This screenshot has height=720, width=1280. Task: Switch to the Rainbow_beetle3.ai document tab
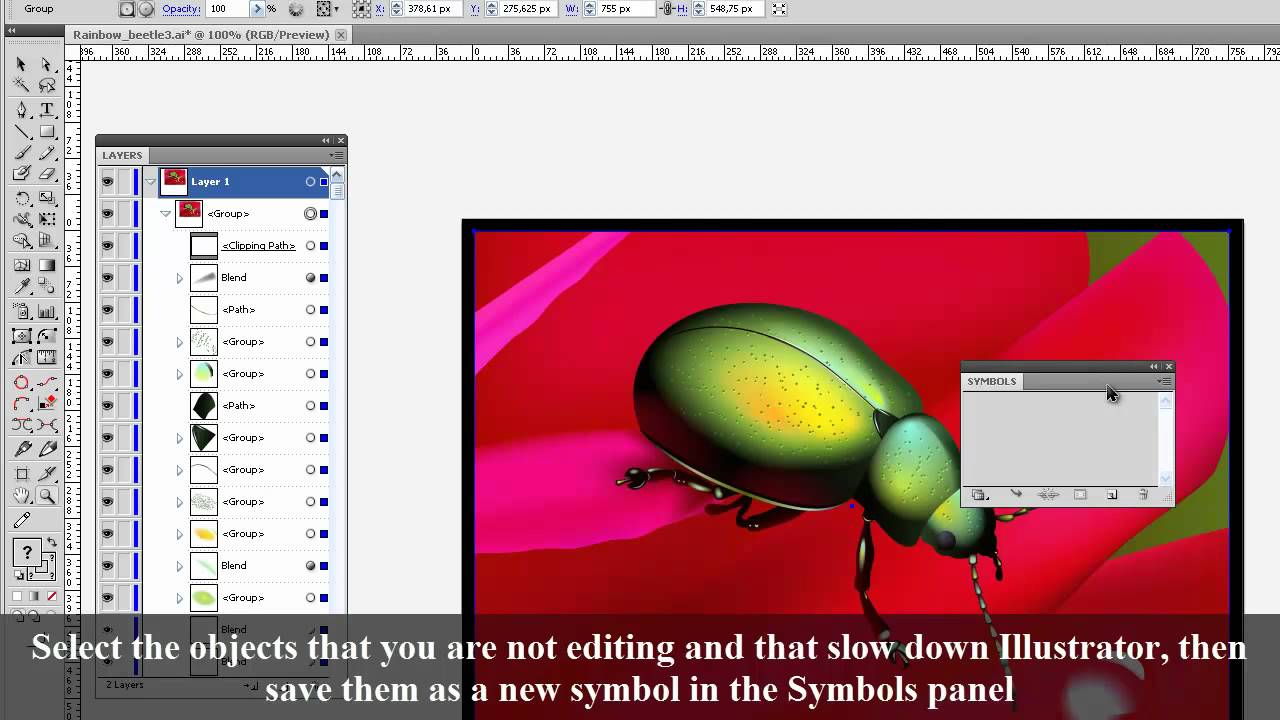pyautogui.click(x=201, y=35)
